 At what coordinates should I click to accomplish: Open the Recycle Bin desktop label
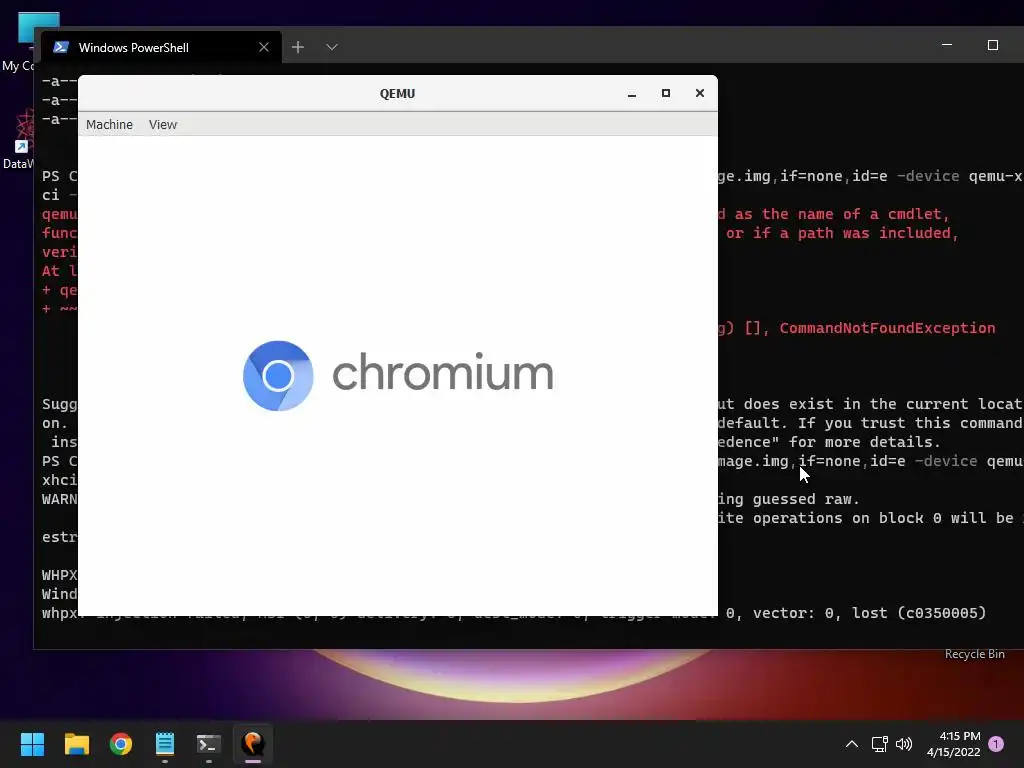(974, 654)
